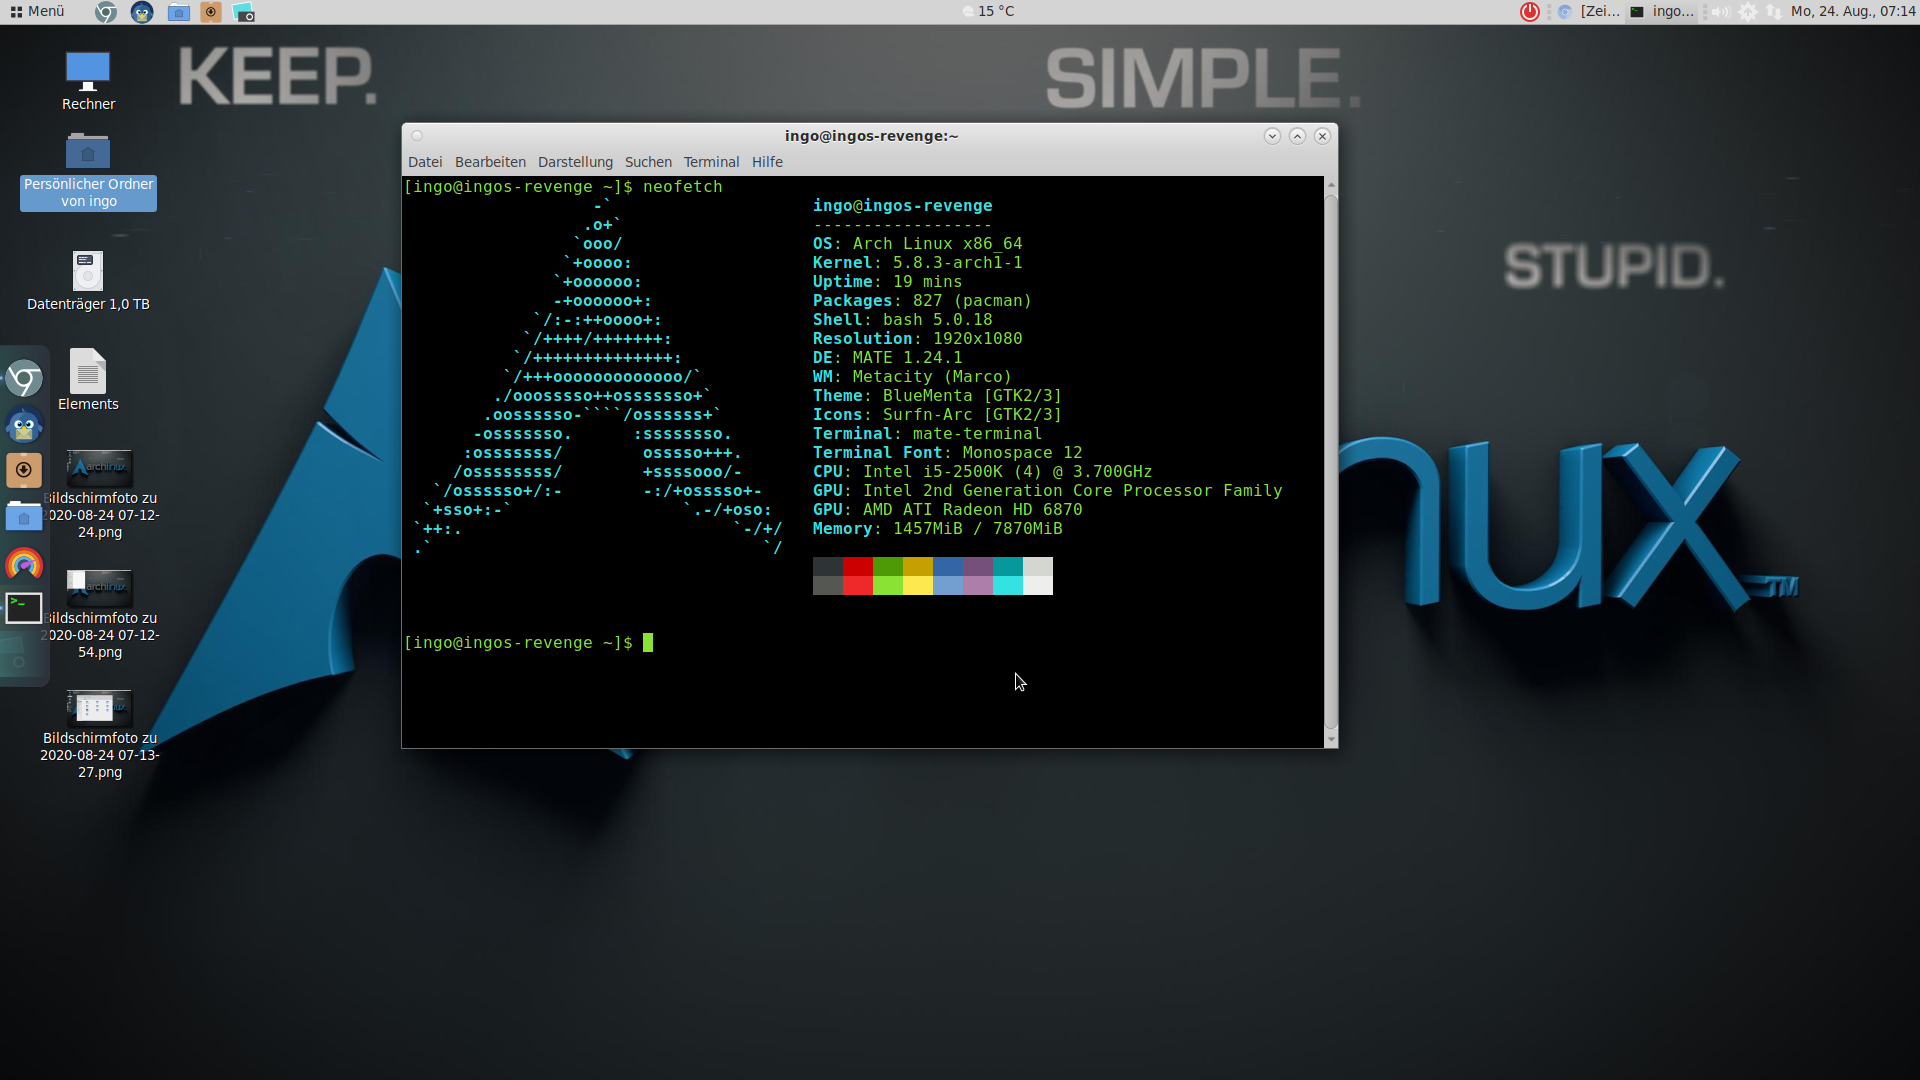Screen dimensions: 1920x1080
Task: Minimize the terminal window
Action: tap(1272, 136)
